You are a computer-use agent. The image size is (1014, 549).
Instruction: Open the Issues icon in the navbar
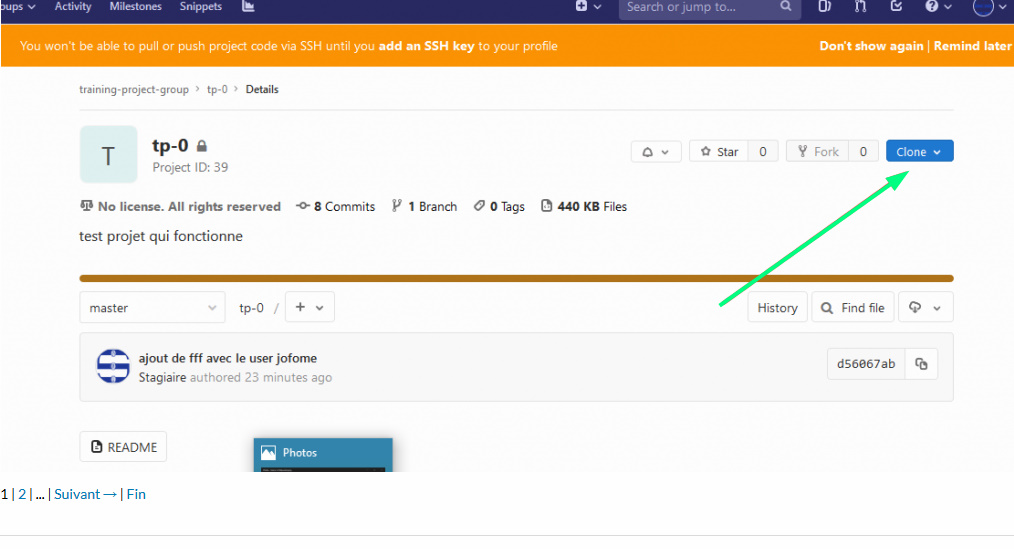click(824, 6)
